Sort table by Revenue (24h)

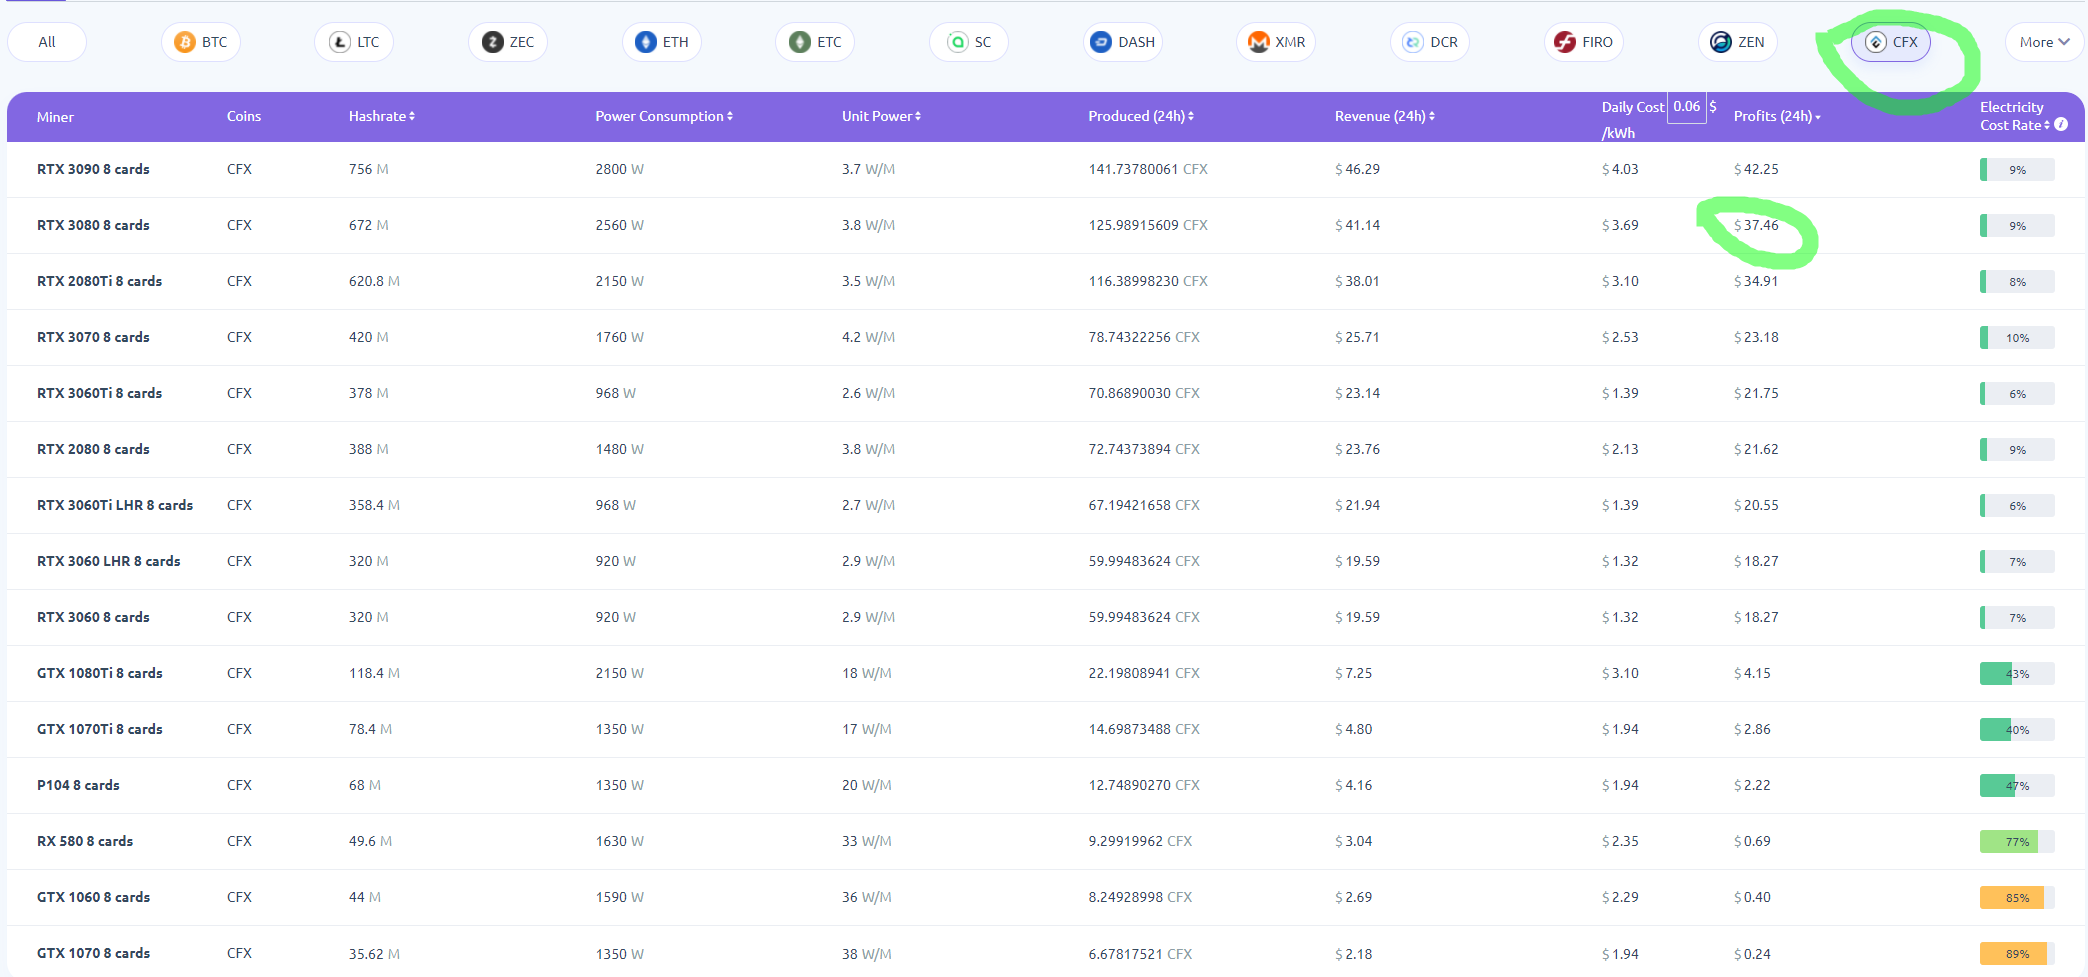(1385, 116)
